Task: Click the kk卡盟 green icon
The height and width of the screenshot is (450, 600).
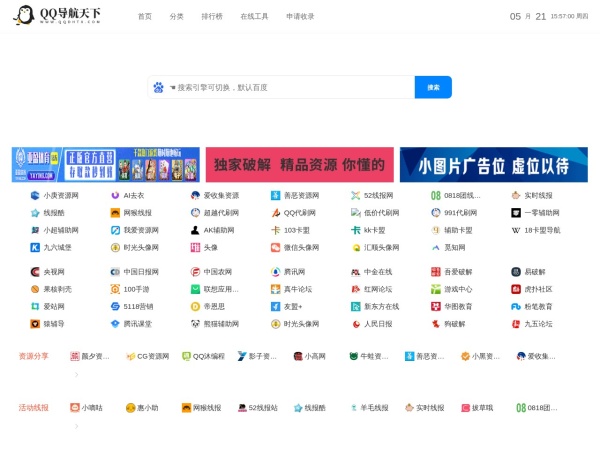Action: coord(355,230)
